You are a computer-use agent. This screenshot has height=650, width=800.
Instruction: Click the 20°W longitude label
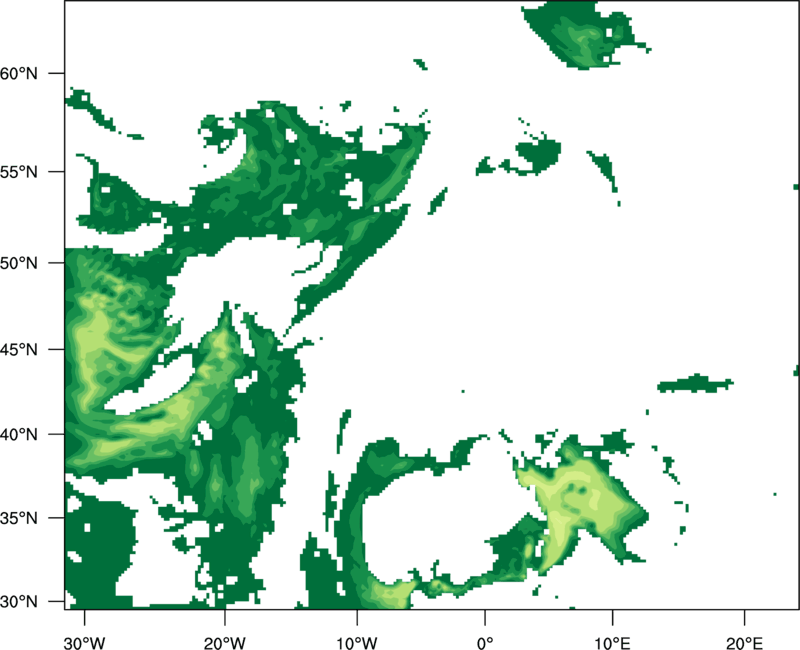[x=225, y=642]
